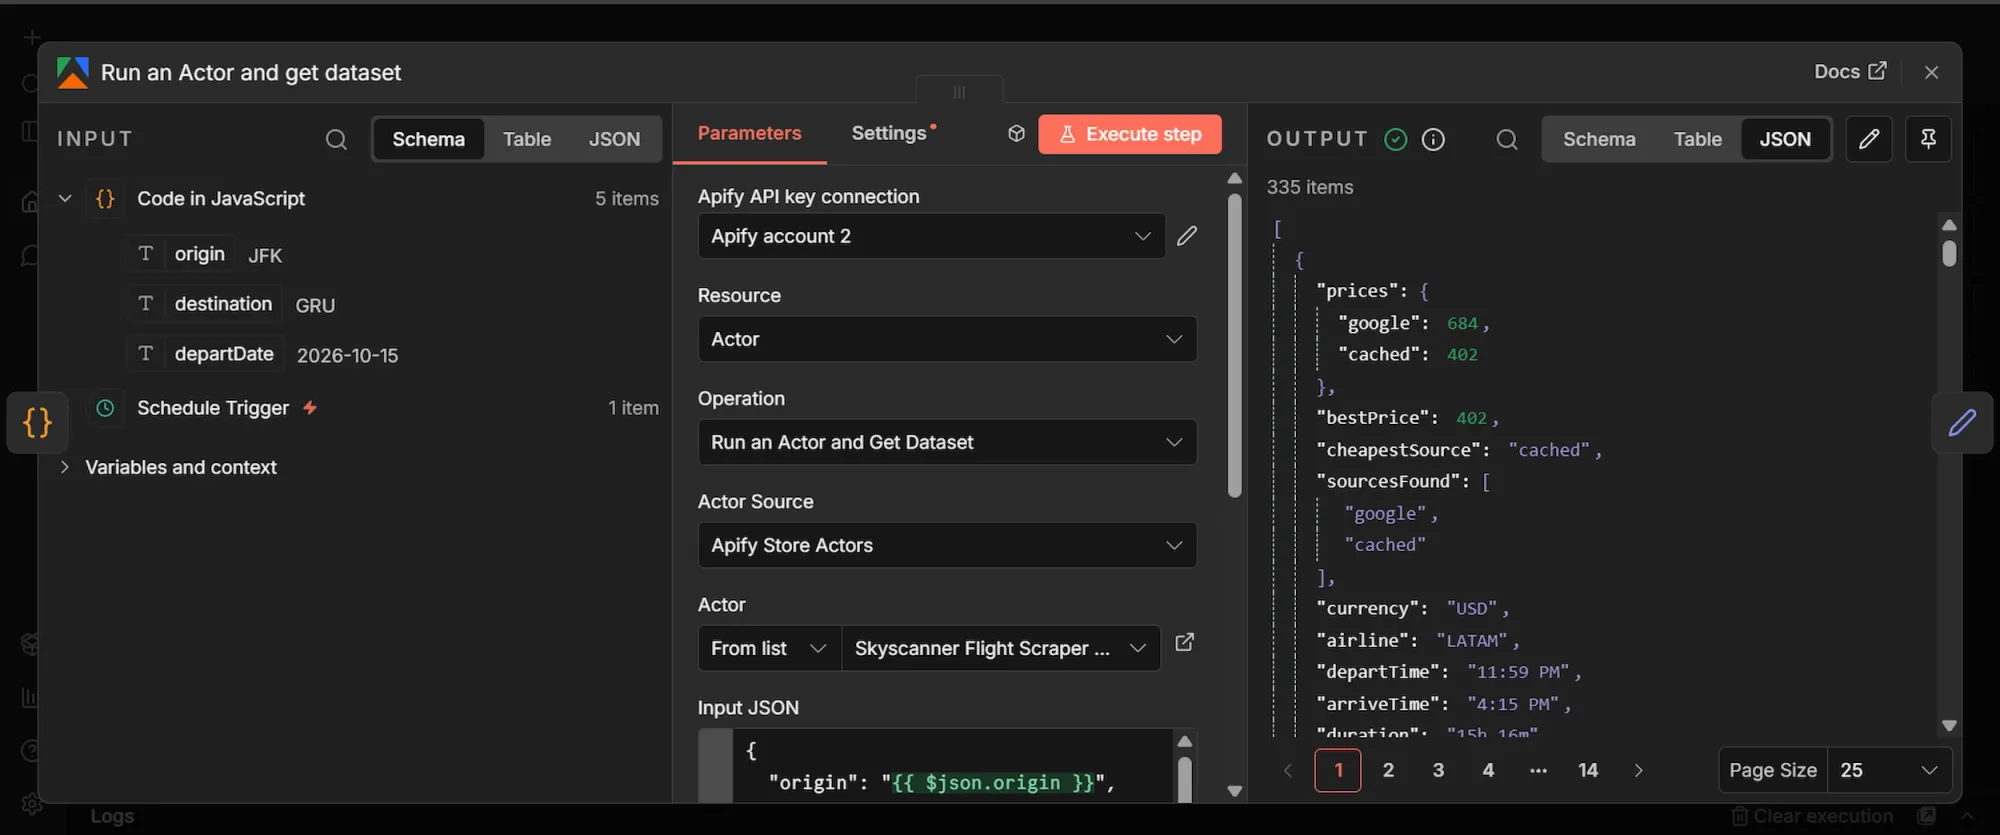Open the From list mode dropdown

(769, 648)
